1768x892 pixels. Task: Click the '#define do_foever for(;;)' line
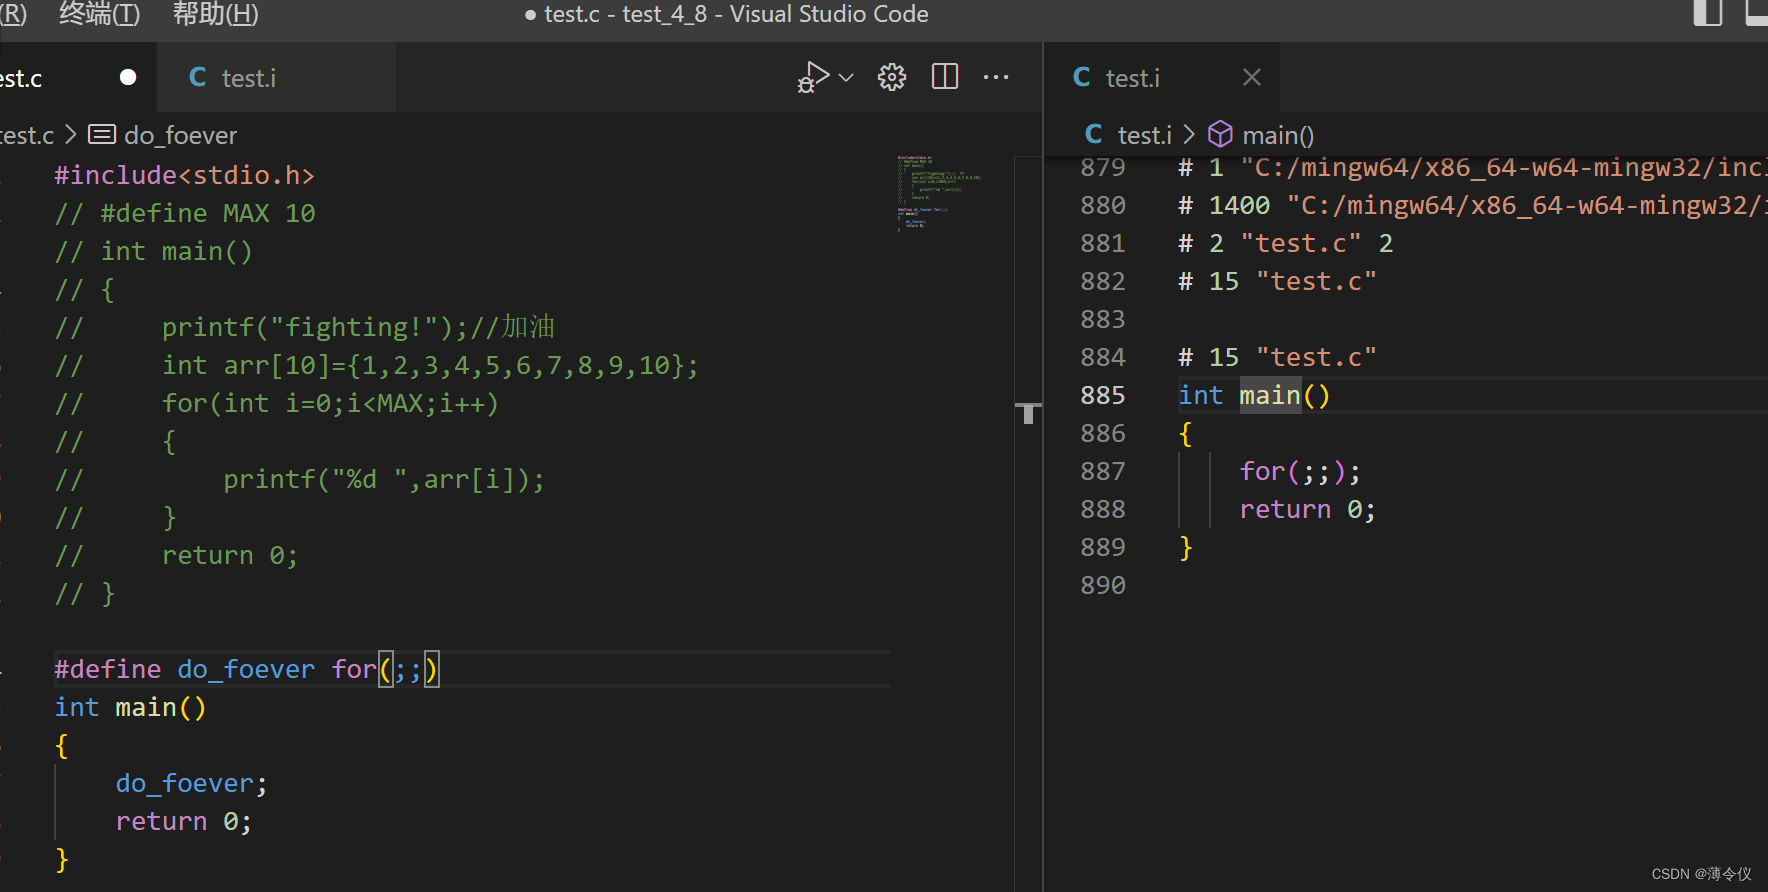click(x=247, y=669)
